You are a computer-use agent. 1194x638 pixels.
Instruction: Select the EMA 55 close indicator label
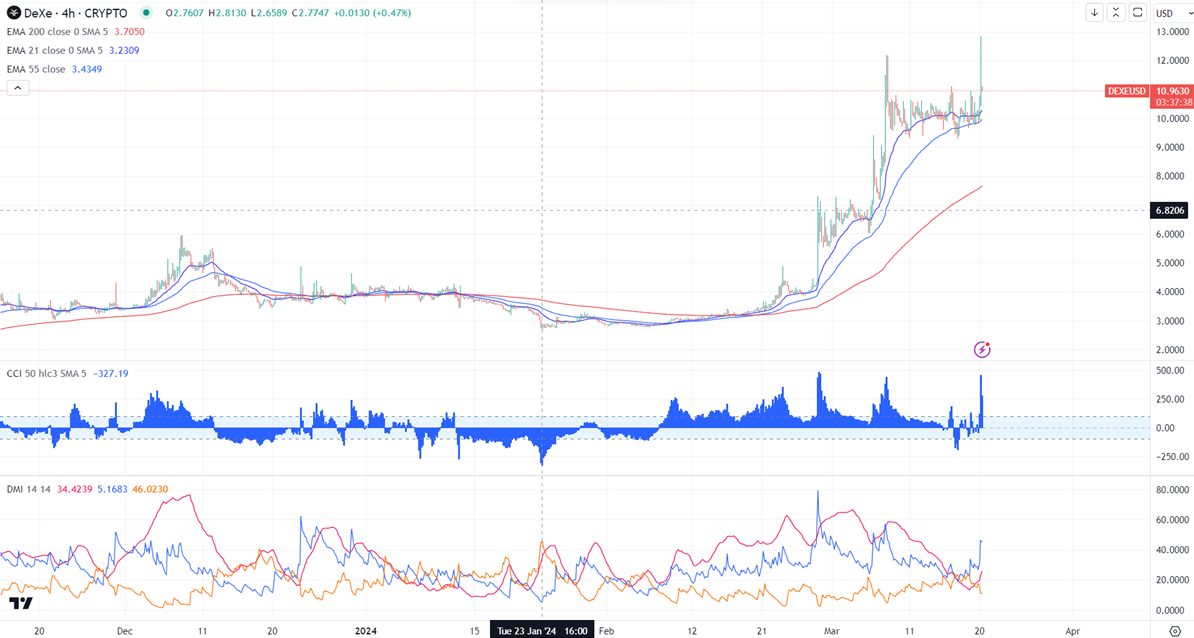pos(36,69)
